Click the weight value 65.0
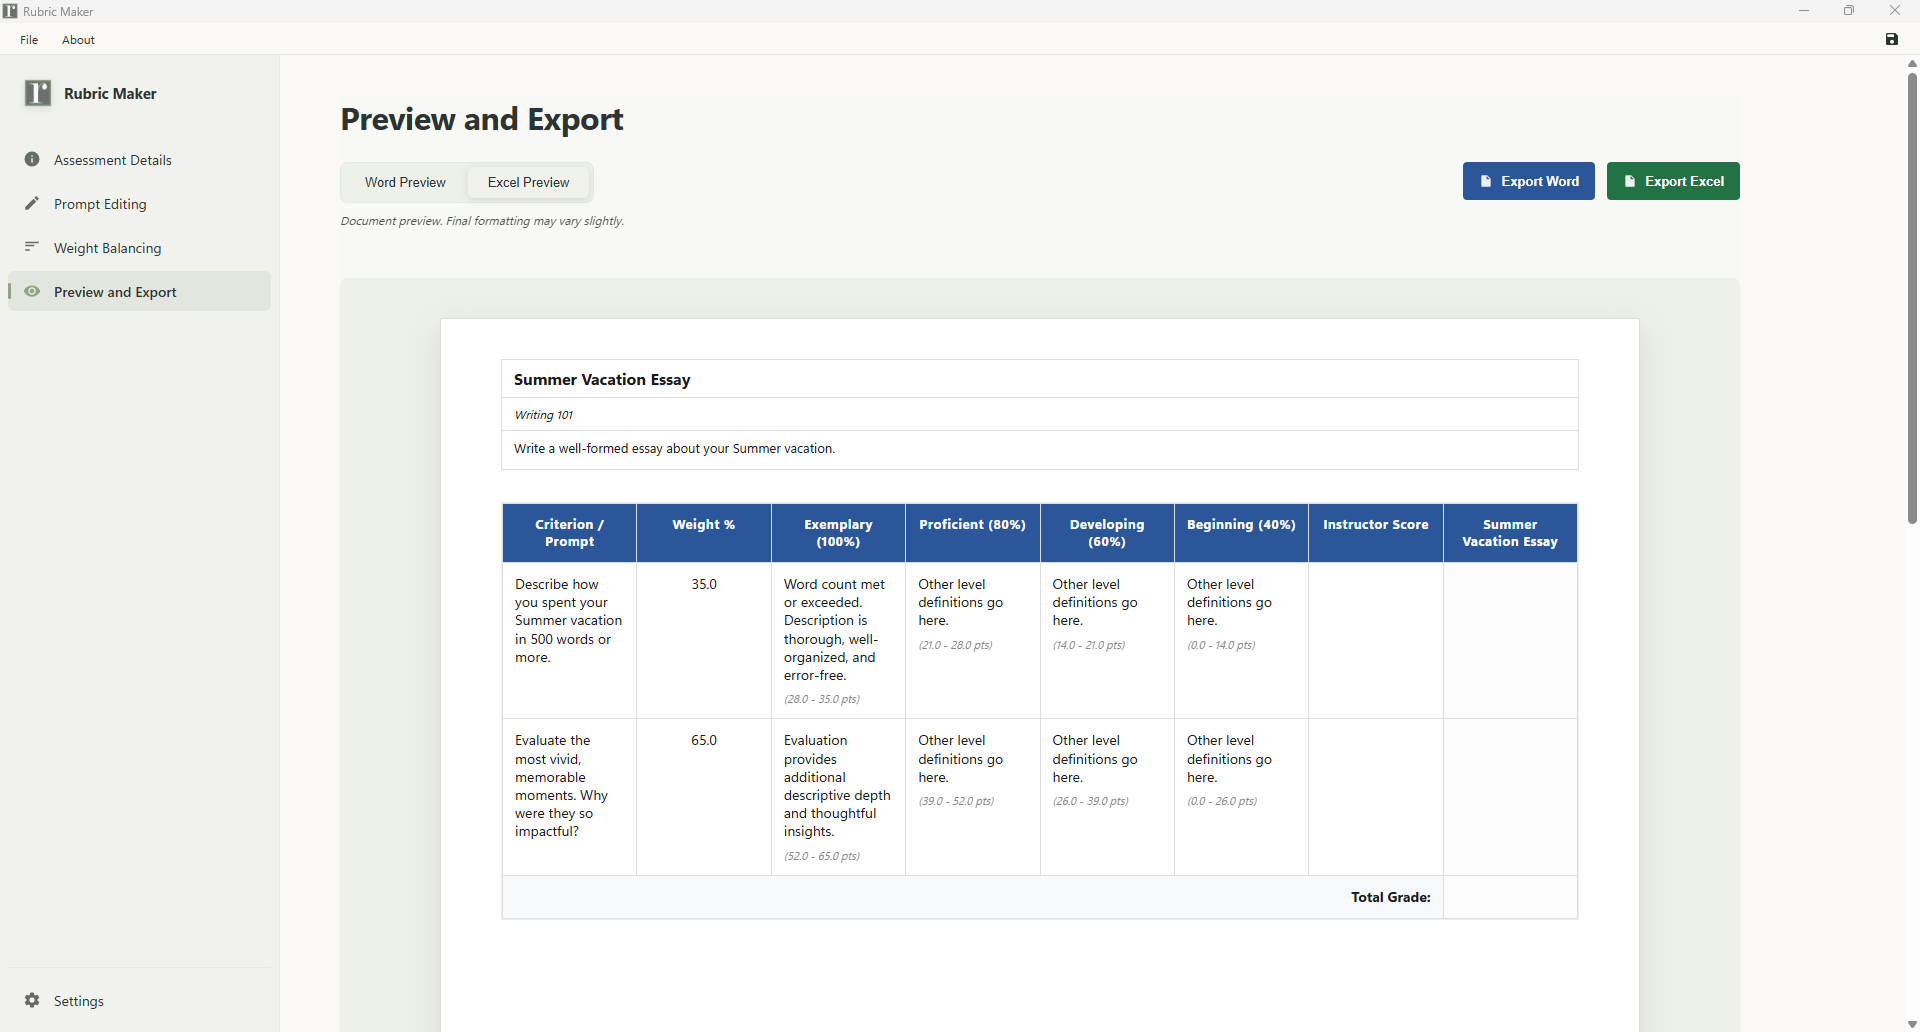This screenshot has height=1032, width=1920. [x=704, y=740]
